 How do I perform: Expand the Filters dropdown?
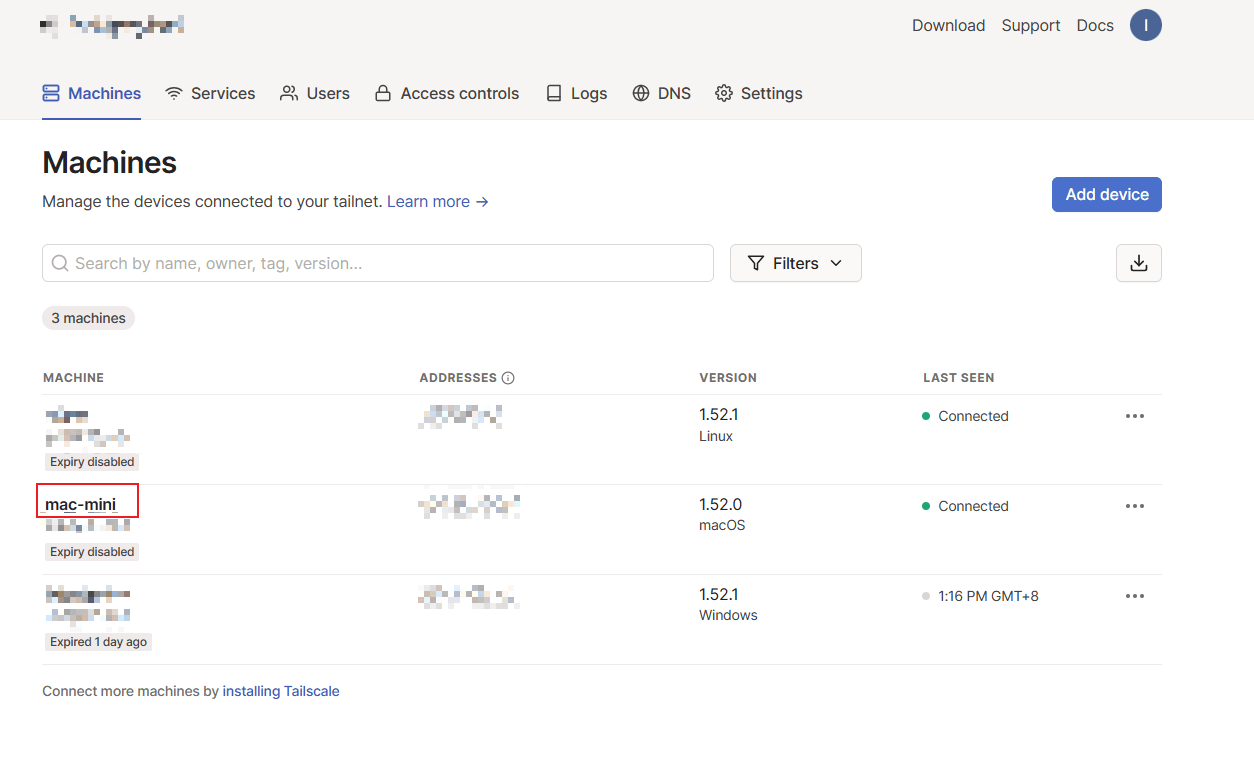click(796, 263)
